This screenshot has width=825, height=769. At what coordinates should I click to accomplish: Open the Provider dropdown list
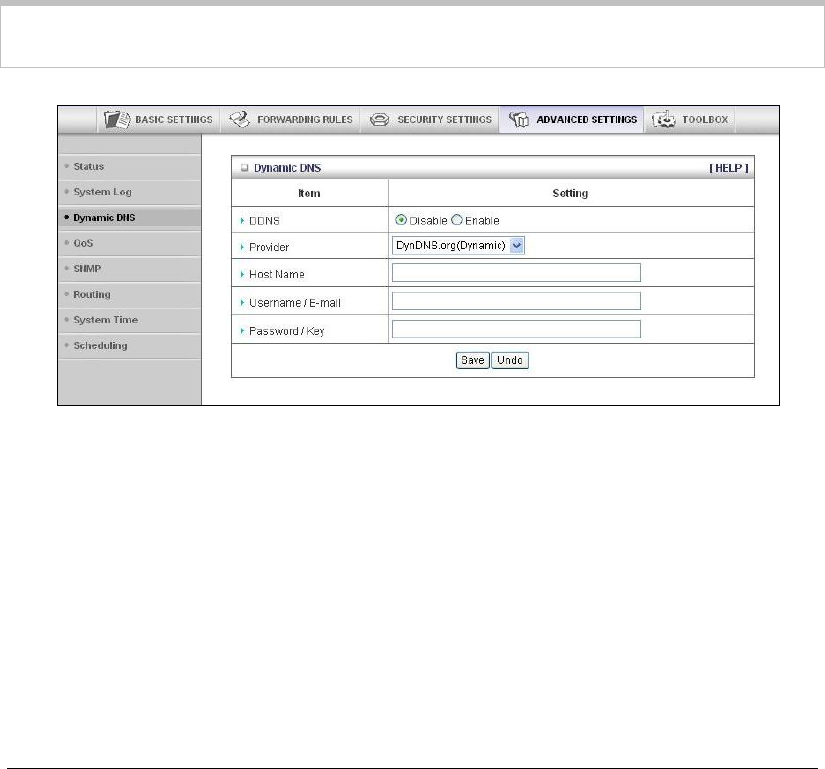click(458, 246)
